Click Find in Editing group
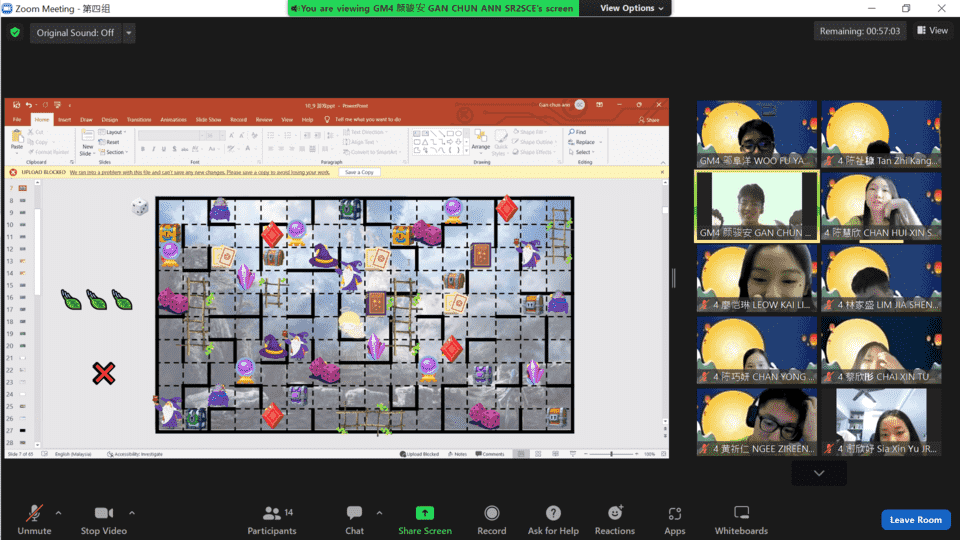This screenshot has width=960, height=540. [577, 132]
